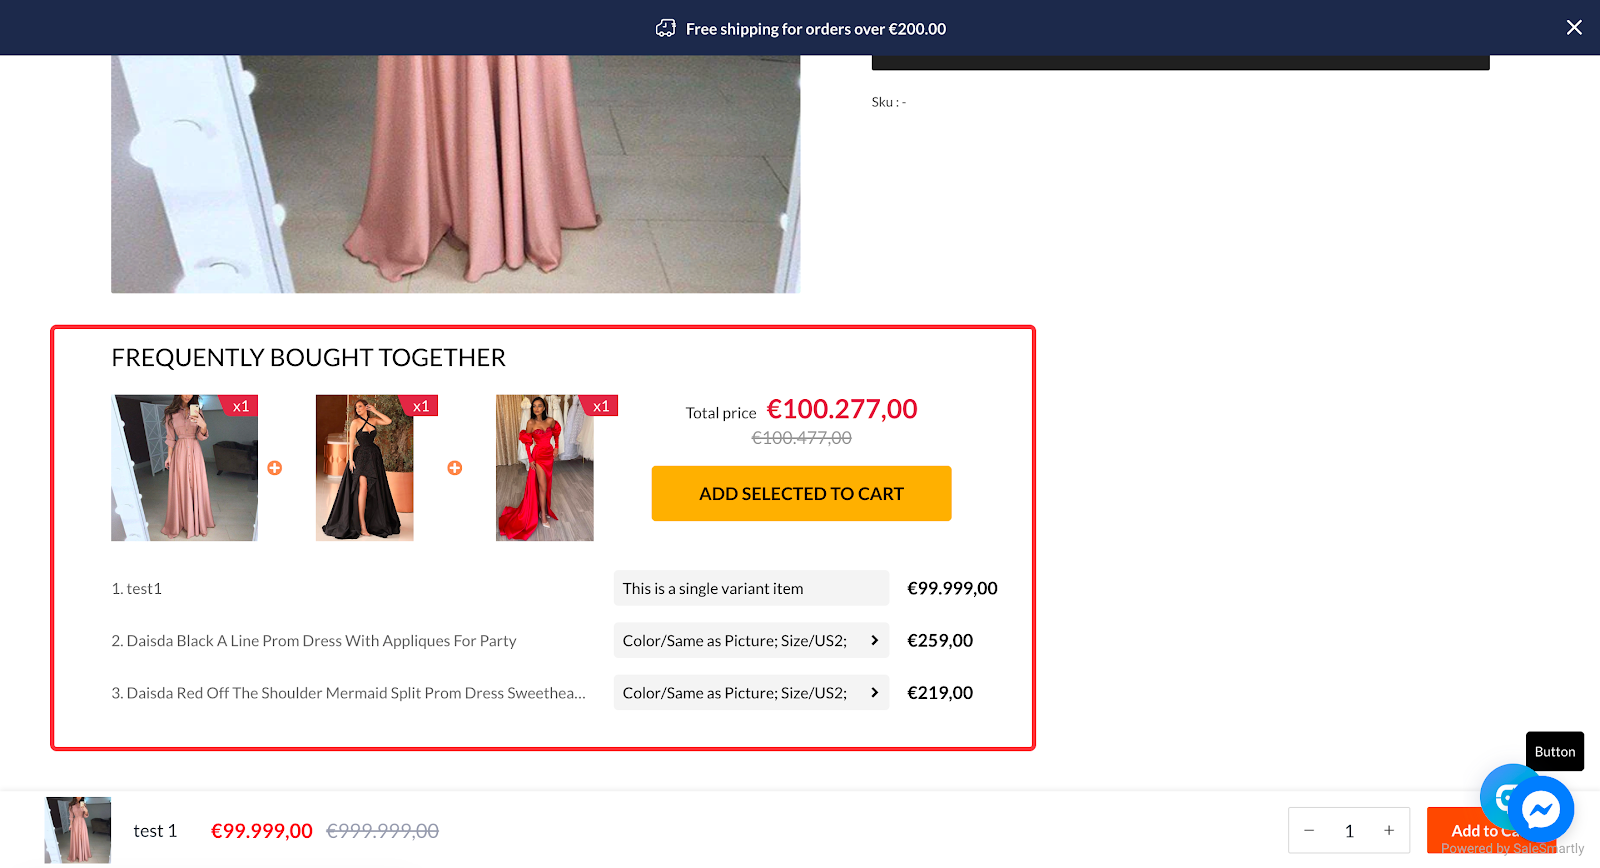Click the sticky bar test 1 product thumbnail
This screenshot has height=868, width=1600.
pyautogui.click(x=78, y=830)
